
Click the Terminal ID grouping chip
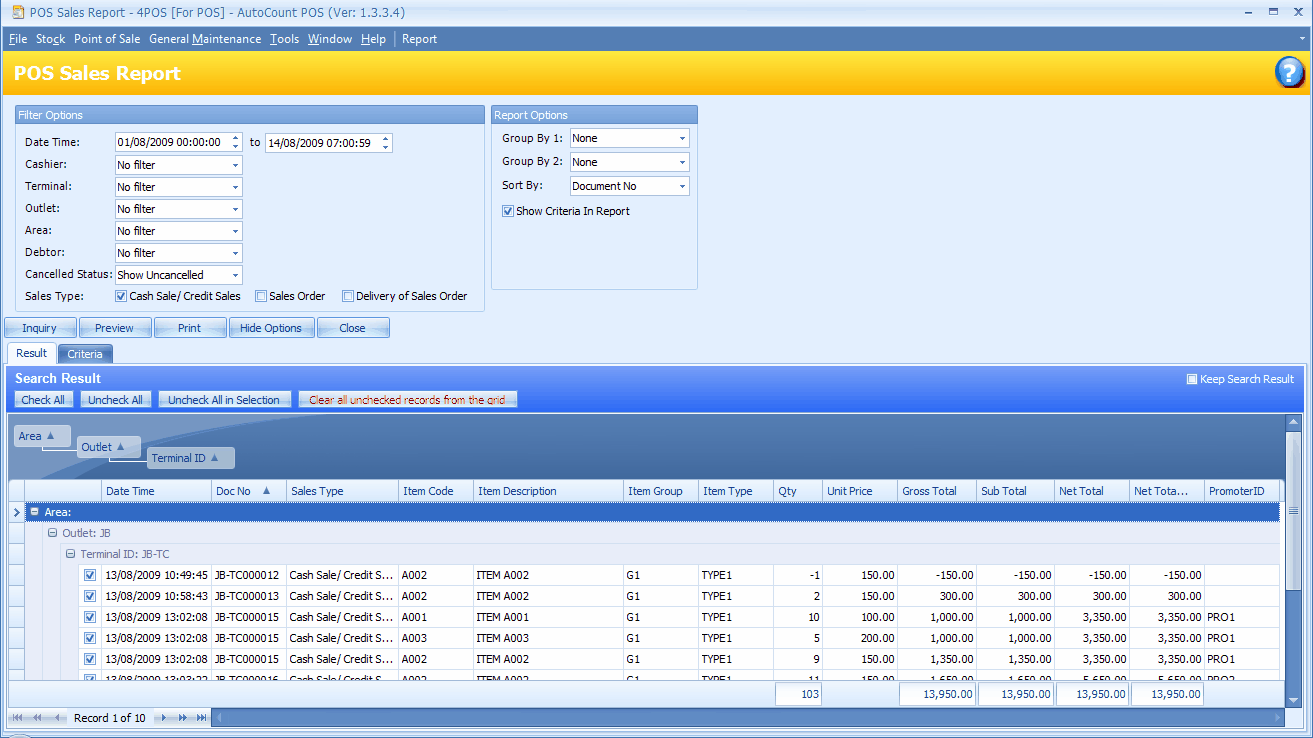click(x=190, y=458)
